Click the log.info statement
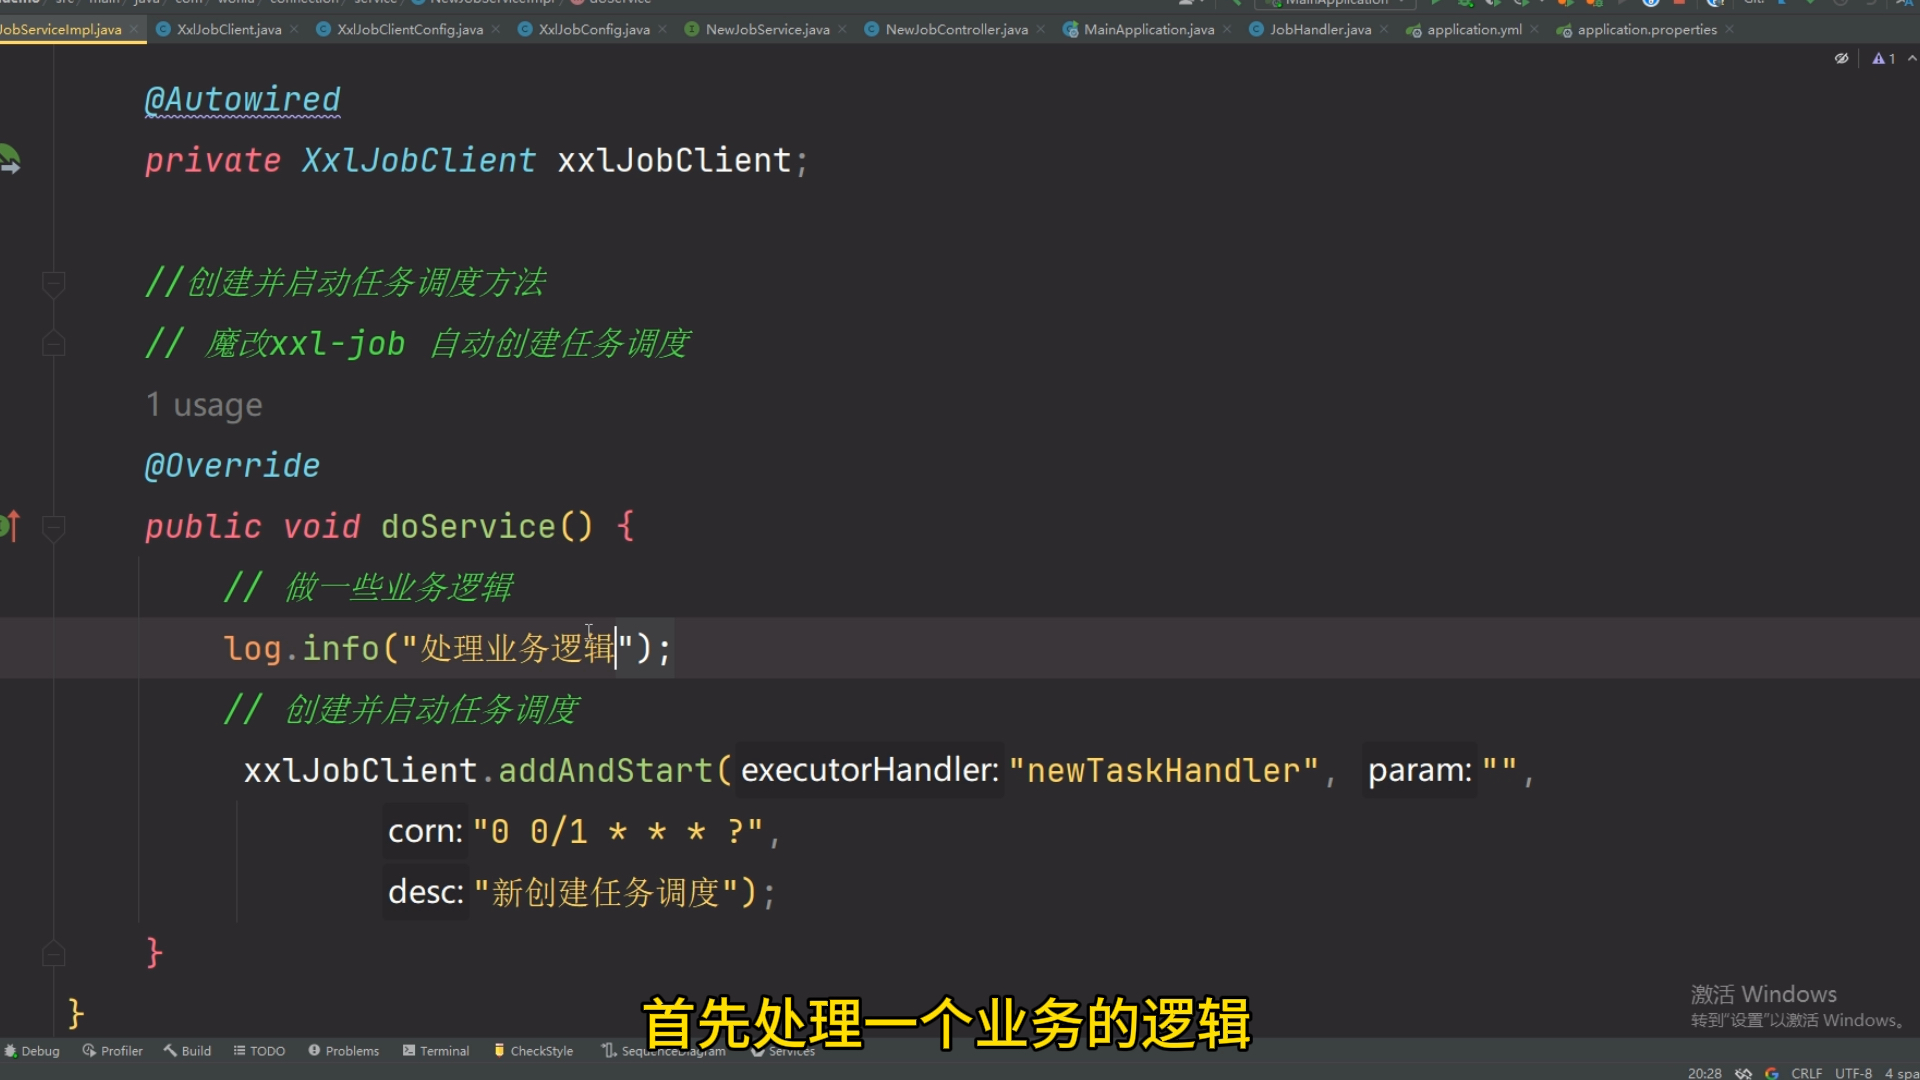The image size is (1920, 1080). [448, 648]
